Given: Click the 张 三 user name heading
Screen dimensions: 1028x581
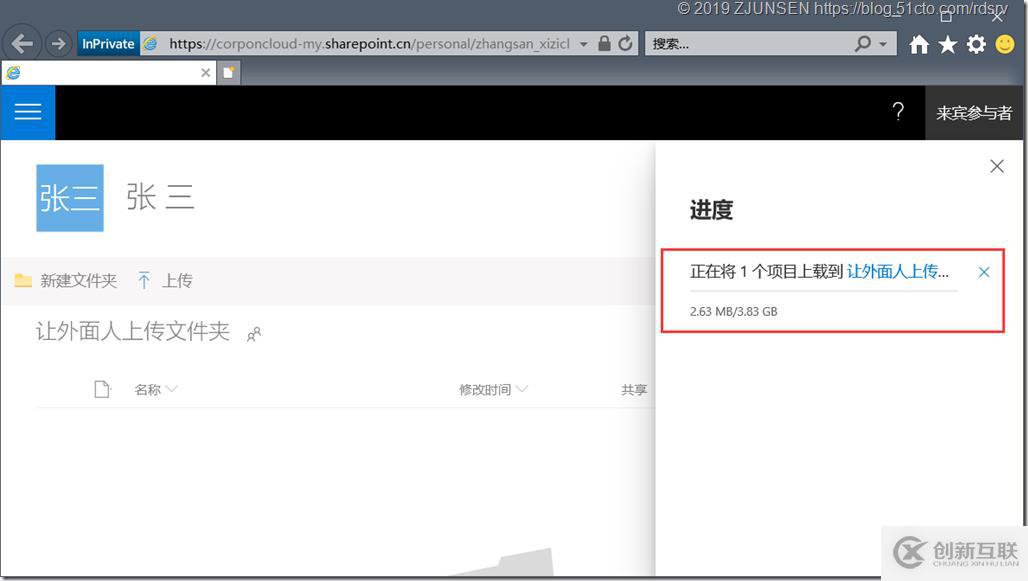Looking at the screenshot, I should coord(160,197).
